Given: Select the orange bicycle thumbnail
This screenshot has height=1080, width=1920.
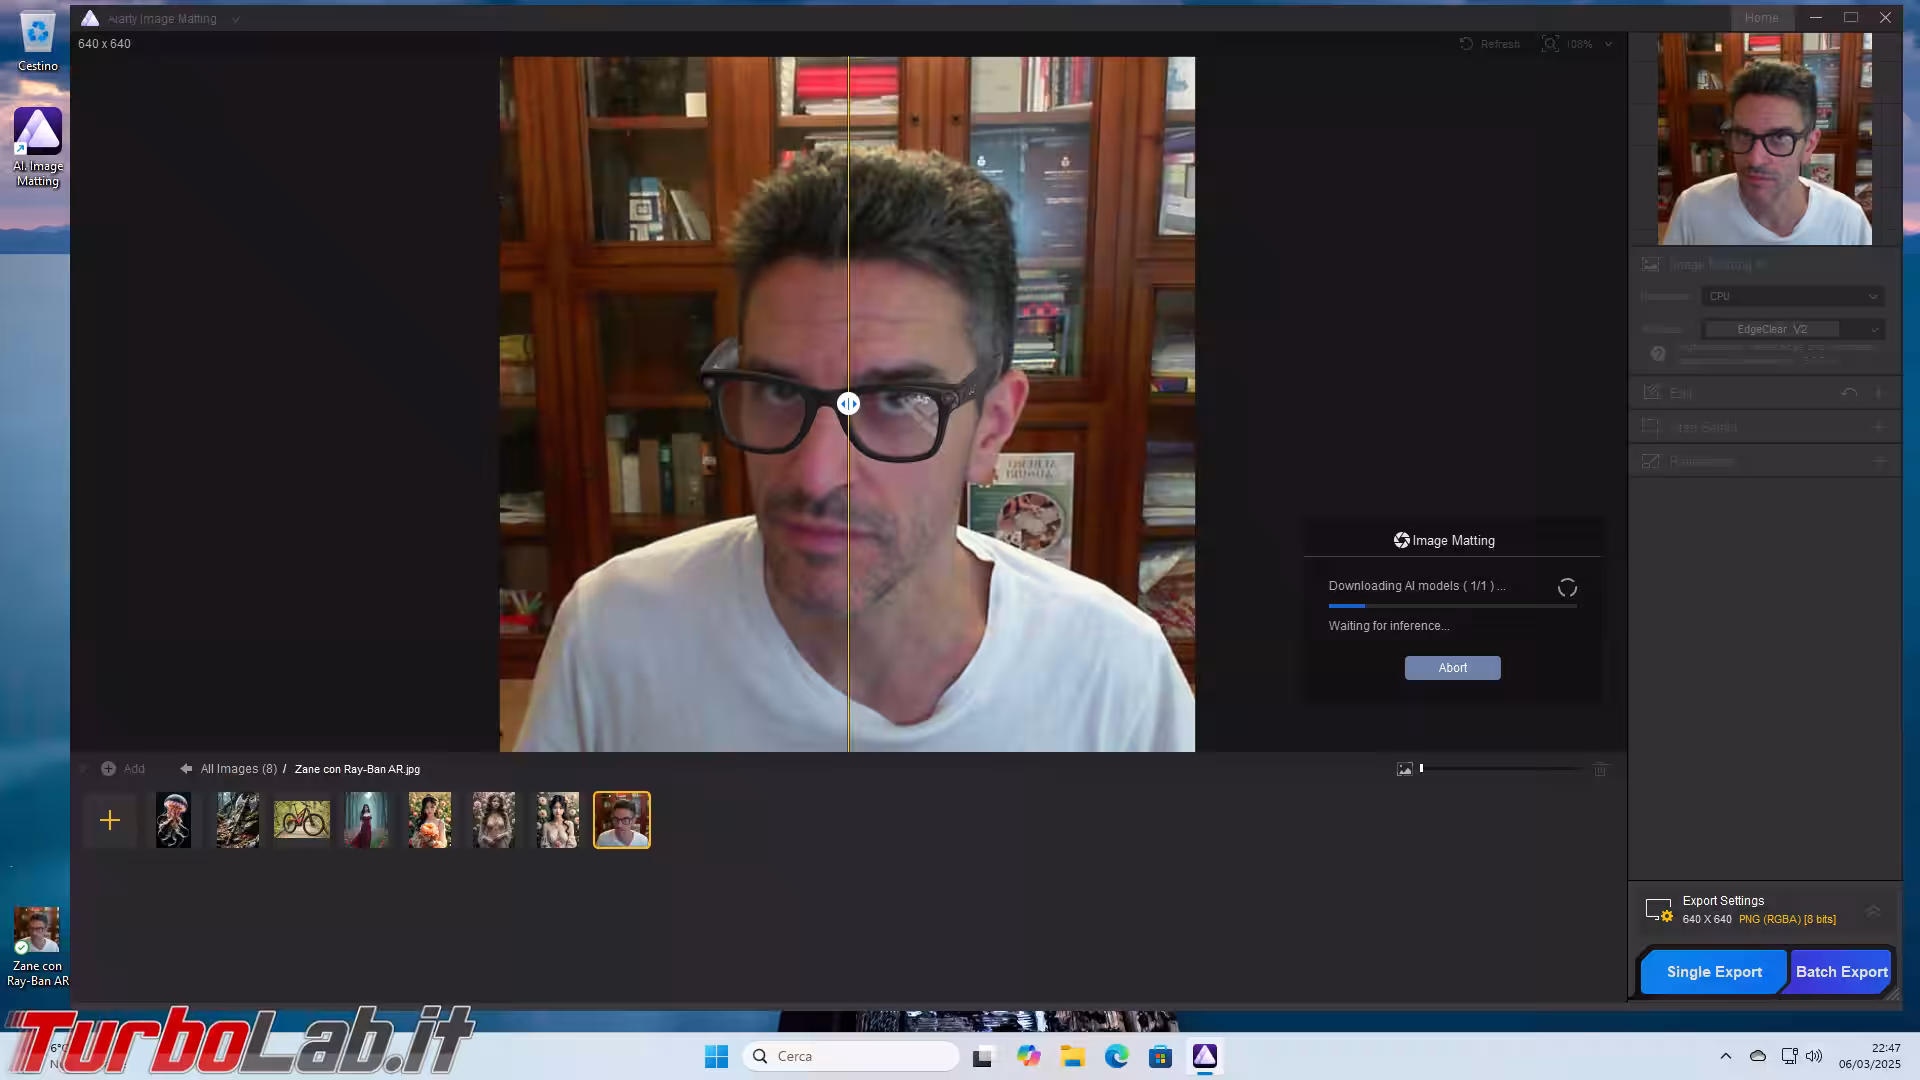Looking at the screenshot, I should click(301, 821).
